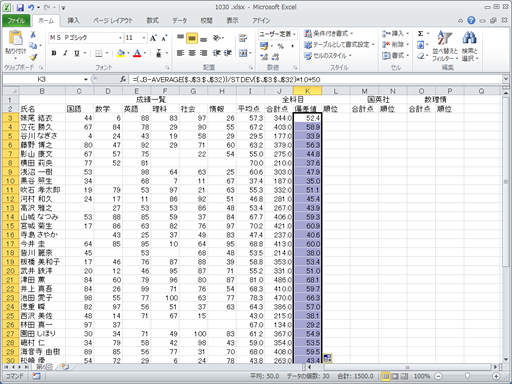Switch to the Formulas tab
The width and height of the screenshot is (512, 384).
coord(153,21)
